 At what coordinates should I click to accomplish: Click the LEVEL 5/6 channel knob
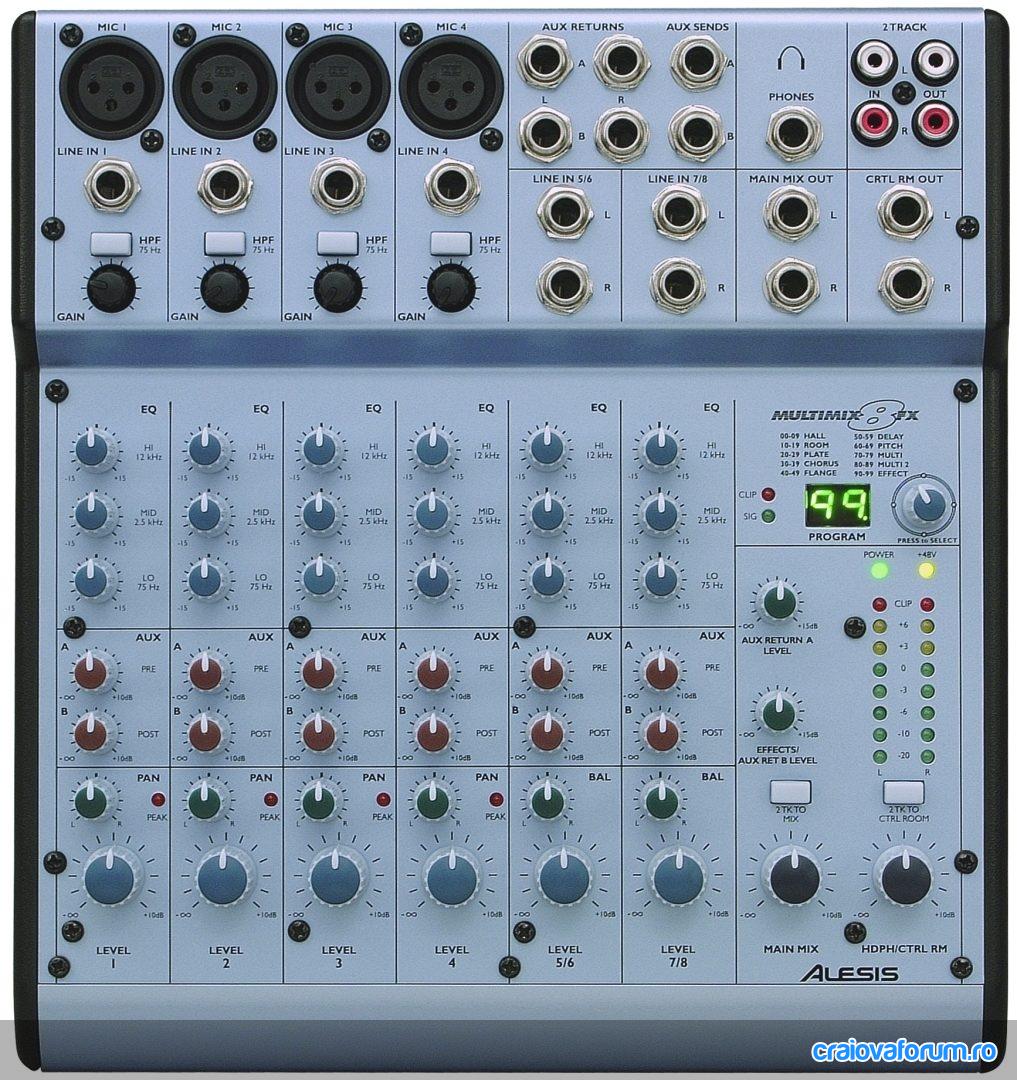[x=564, y=877]
